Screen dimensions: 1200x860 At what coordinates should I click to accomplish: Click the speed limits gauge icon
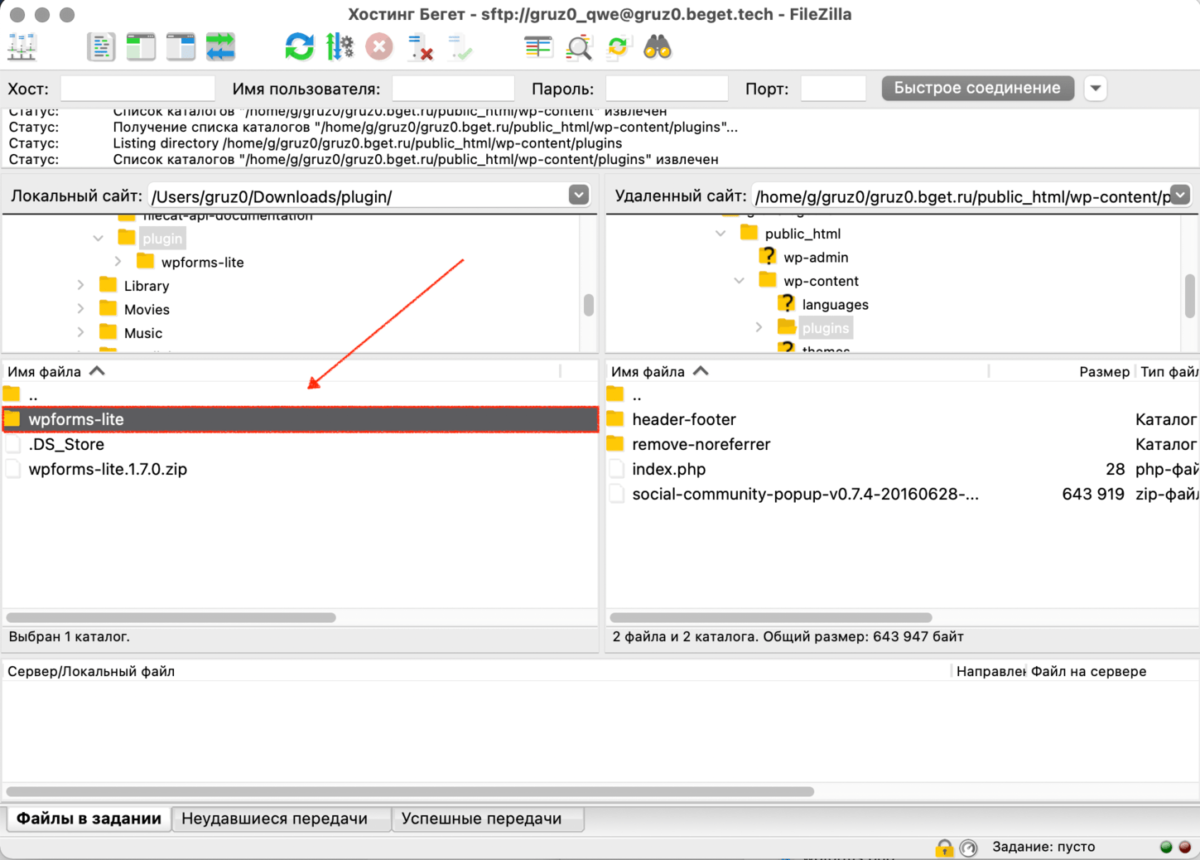pos(968,848)
